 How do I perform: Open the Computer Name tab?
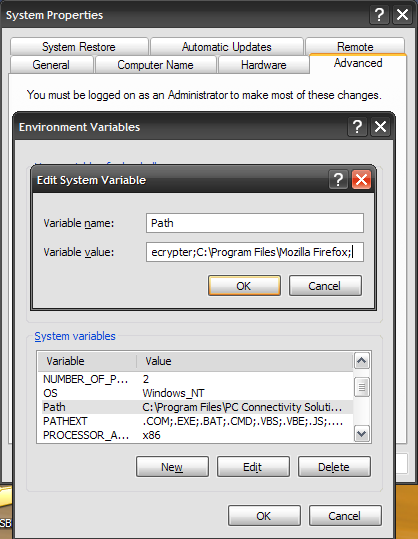(155, 65)
